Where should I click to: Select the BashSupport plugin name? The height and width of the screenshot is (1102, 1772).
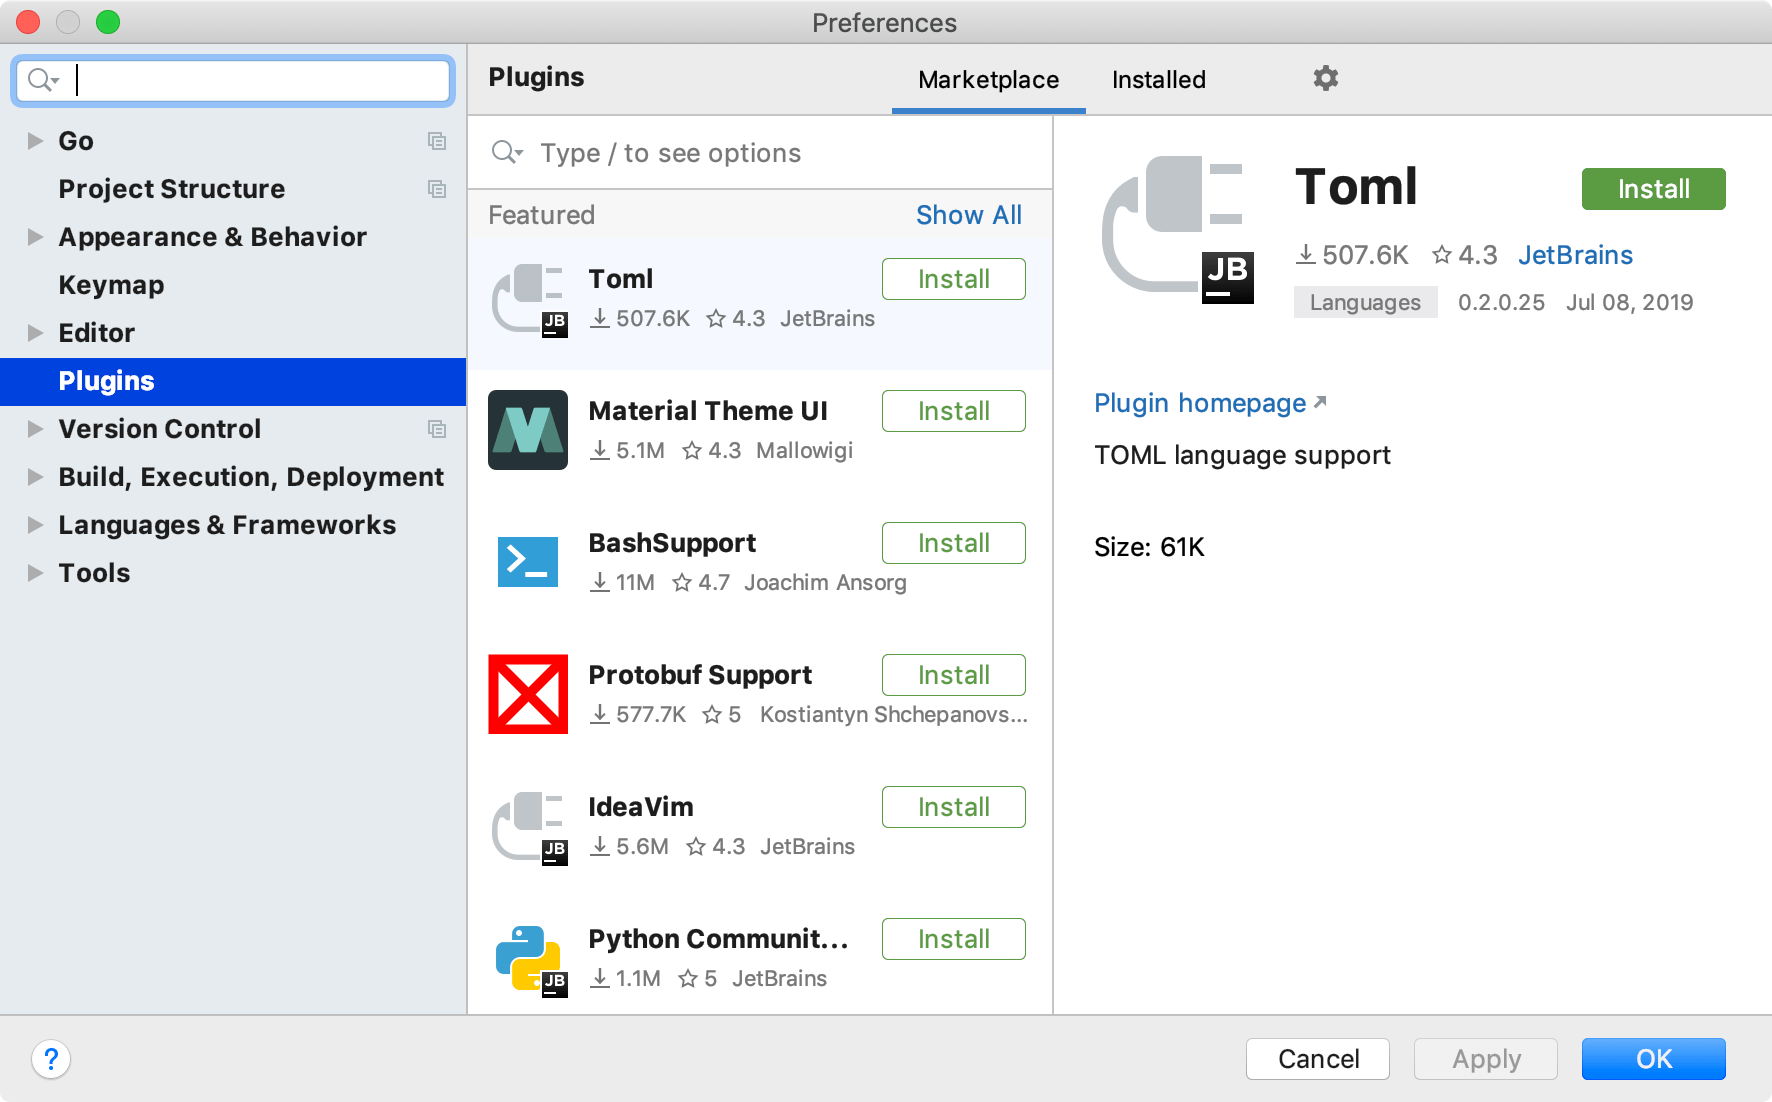672,543
